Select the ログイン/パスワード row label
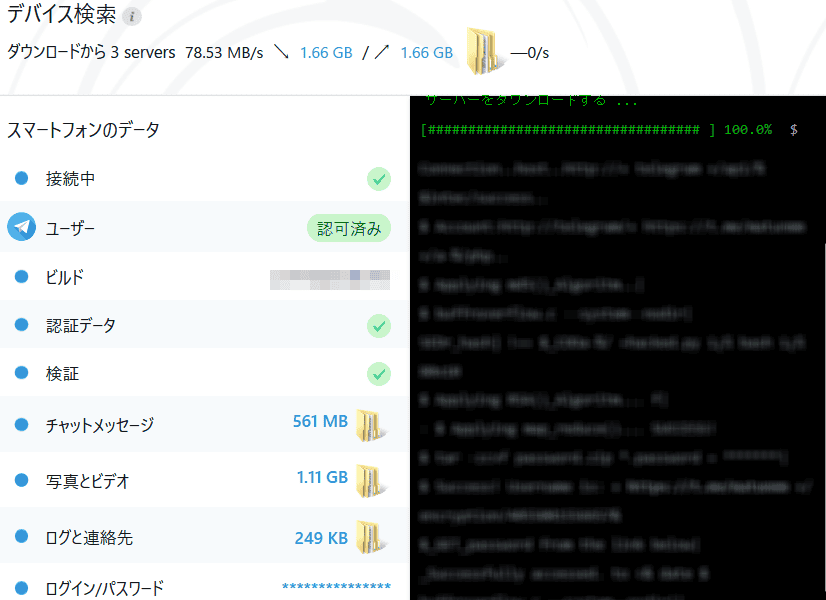Image resolution: width=826 pixels, height=600 pixels. pyautogui.click(x=104, y=588)
